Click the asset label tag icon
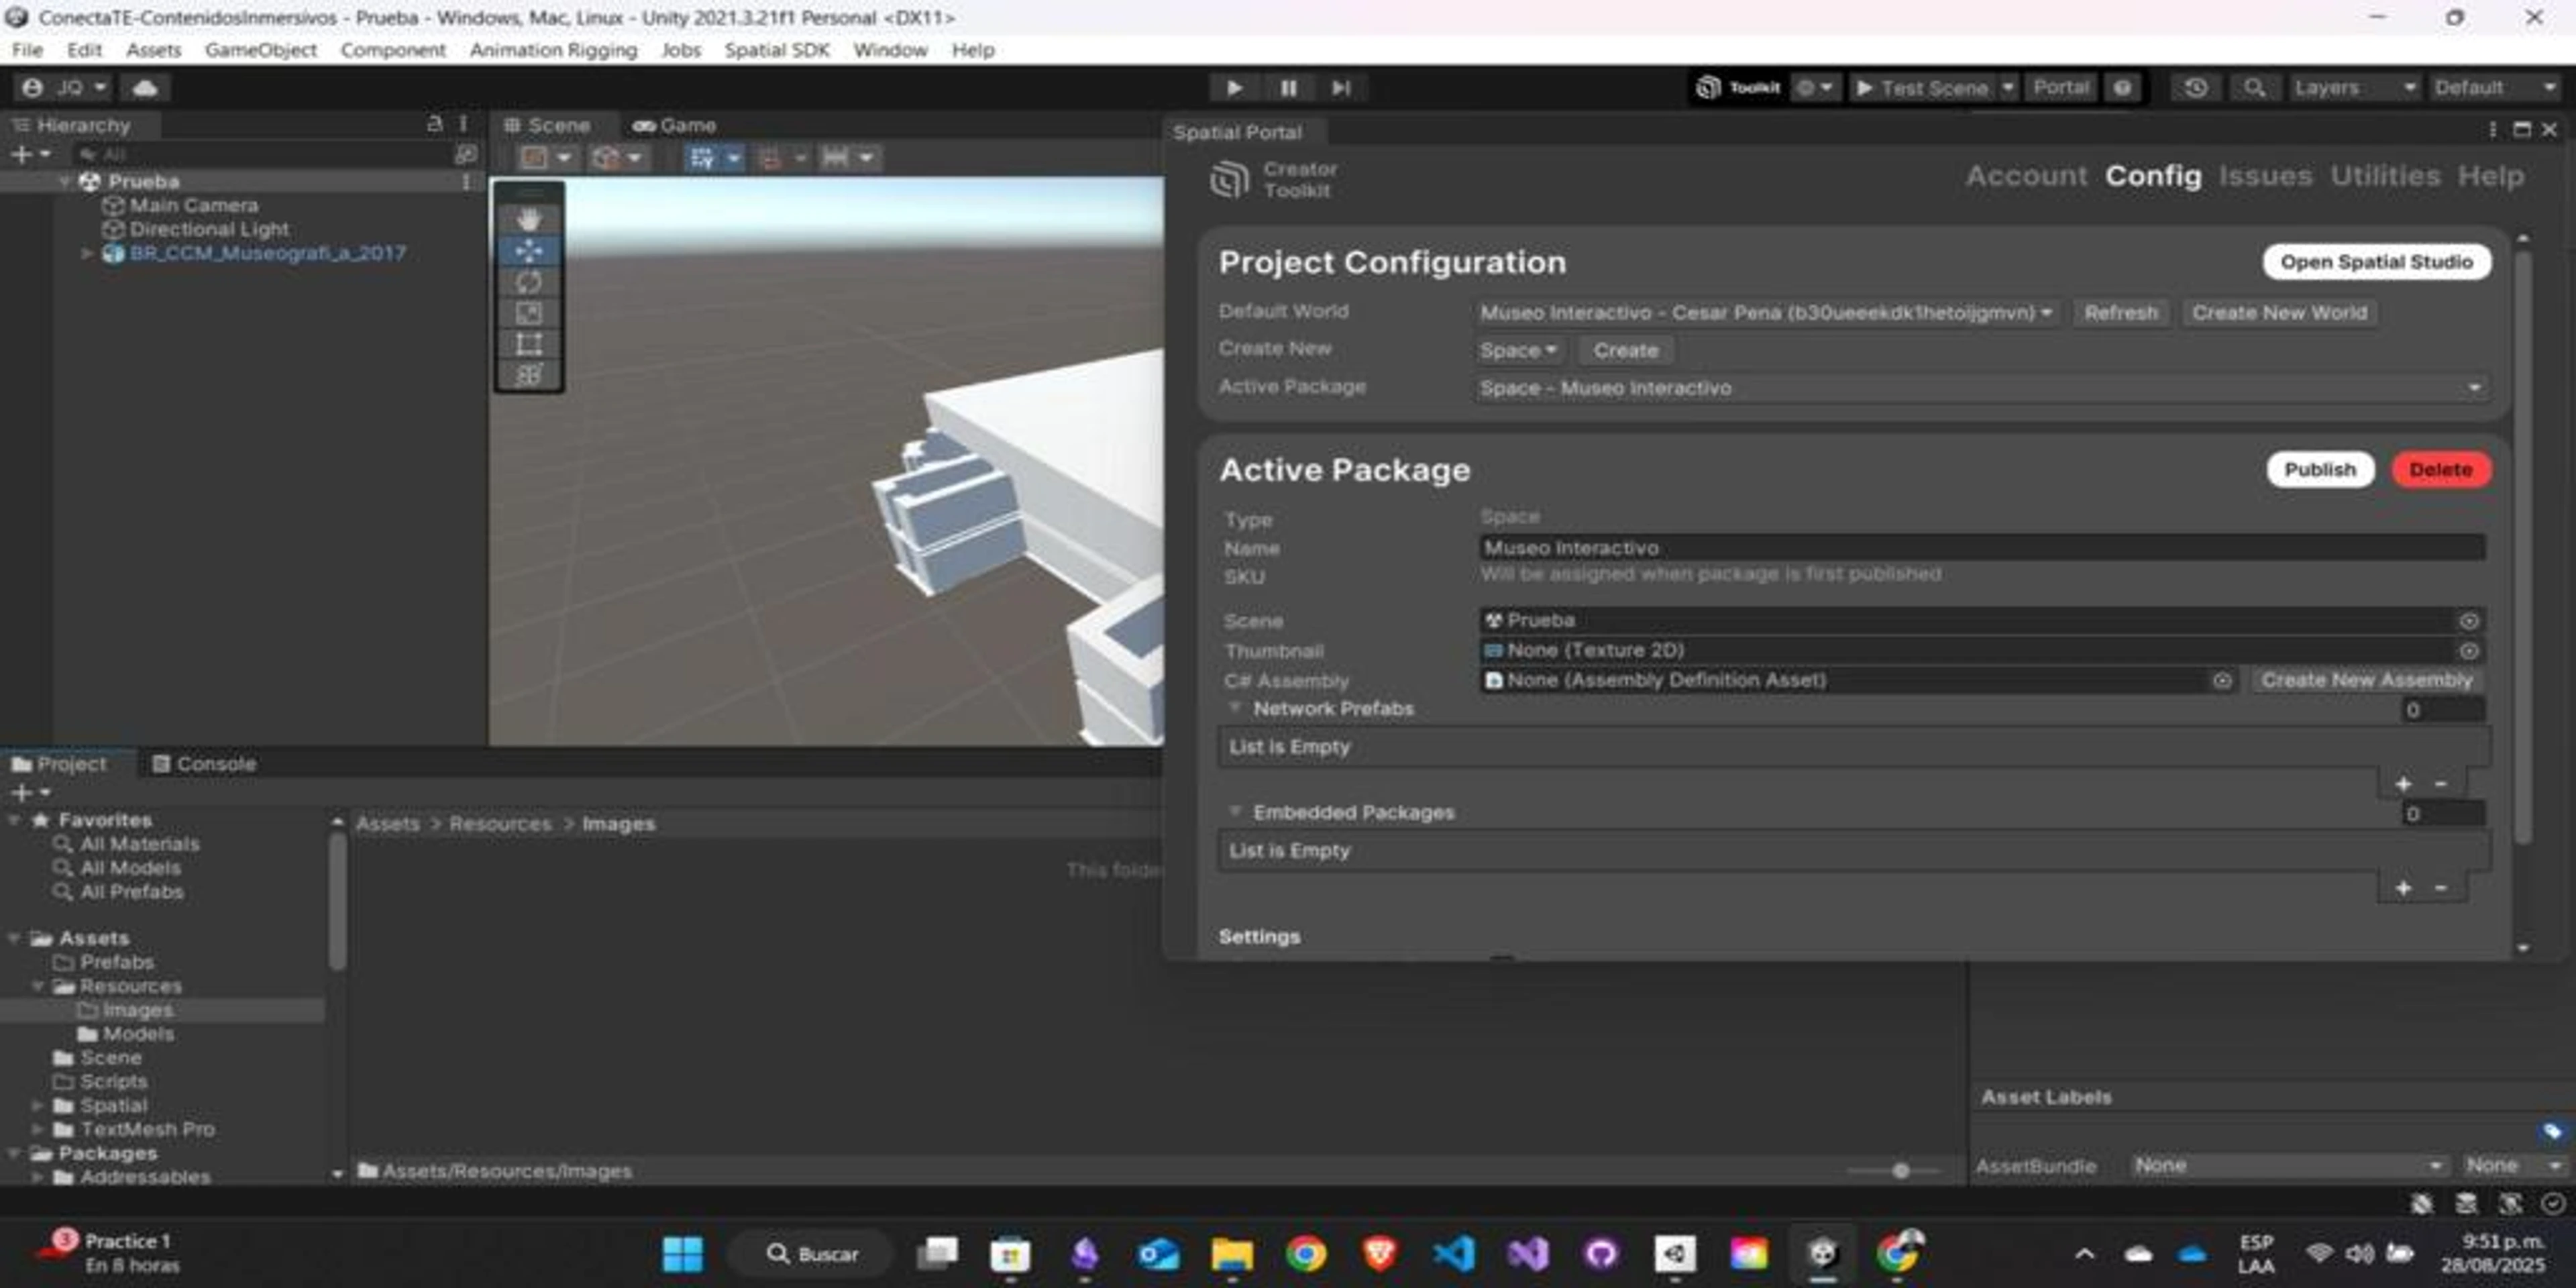Screen dimensions: 2576x1288 [x=2552, y=1131]
